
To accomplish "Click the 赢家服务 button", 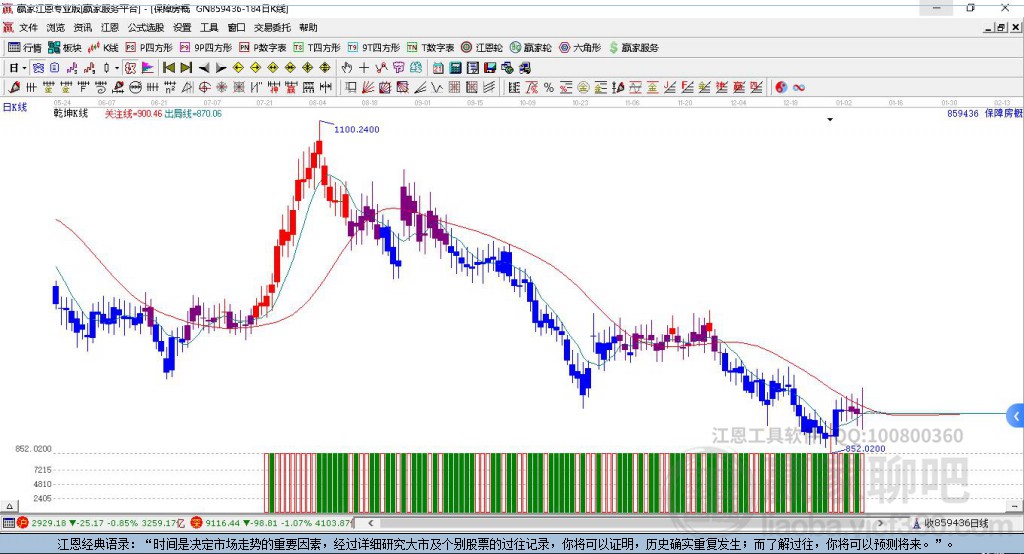I will coord(634,47).
